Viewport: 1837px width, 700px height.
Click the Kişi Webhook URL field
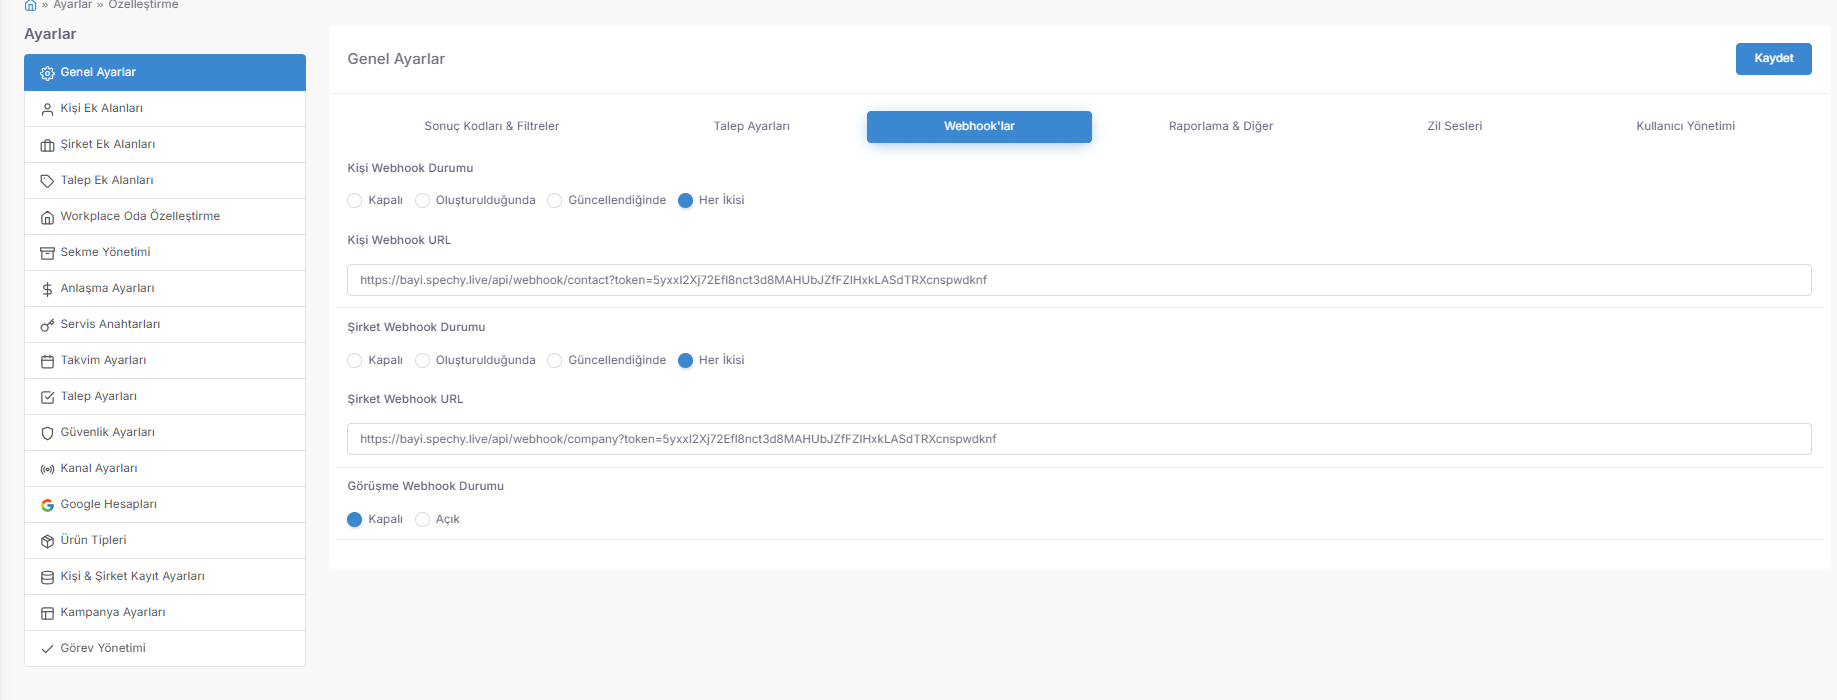click(1079, 280)
